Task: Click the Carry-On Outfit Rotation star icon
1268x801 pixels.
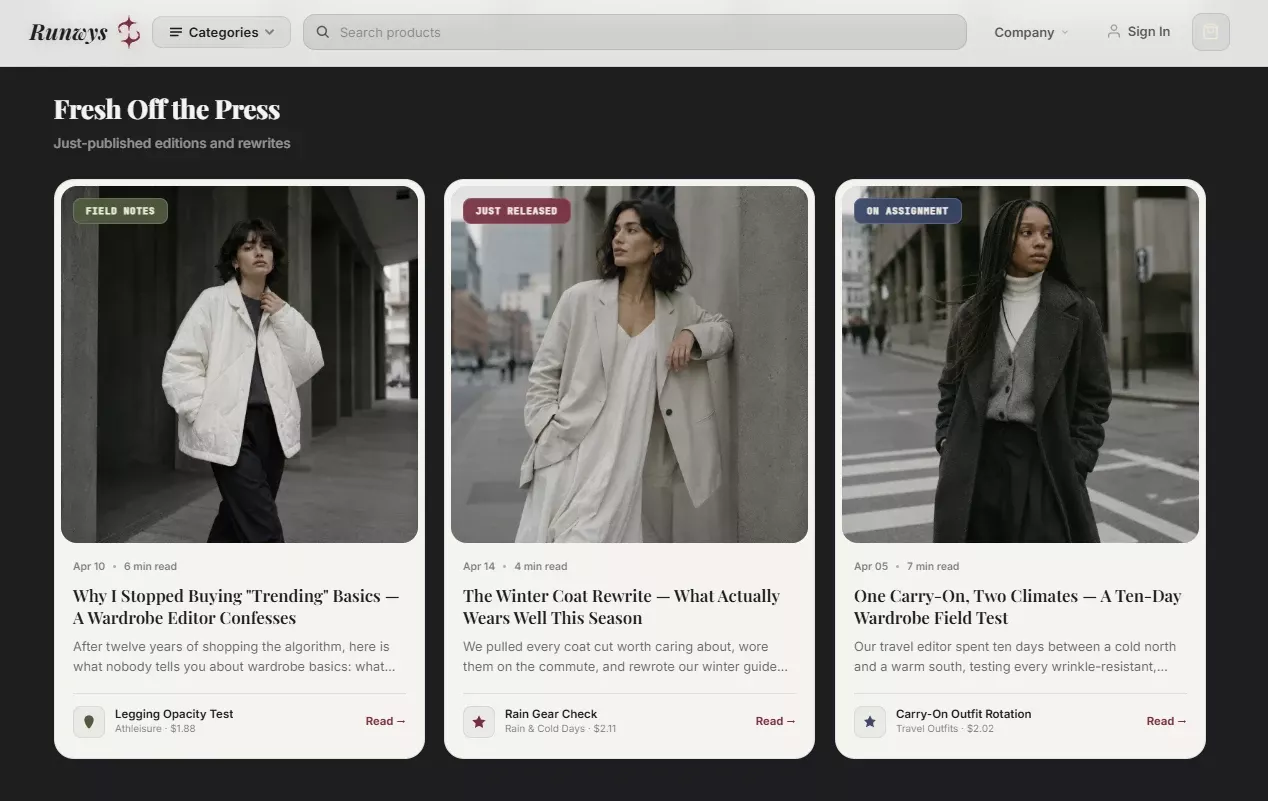Action: (x=870, y=722)
